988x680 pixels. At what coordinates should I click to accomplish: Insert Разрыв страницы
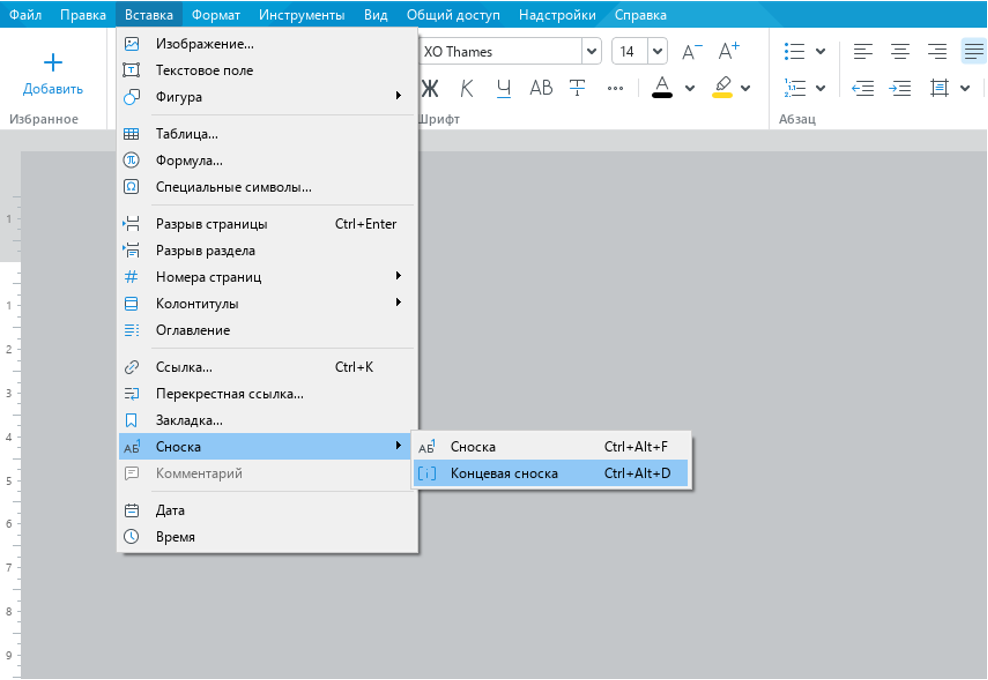267,224
